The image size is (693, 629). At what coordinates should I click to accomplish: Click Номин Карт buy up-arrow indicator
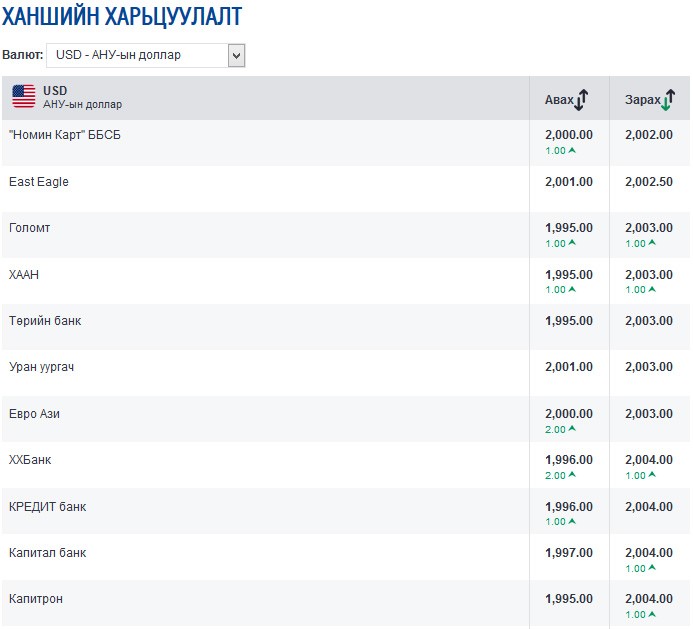[572, 150]
